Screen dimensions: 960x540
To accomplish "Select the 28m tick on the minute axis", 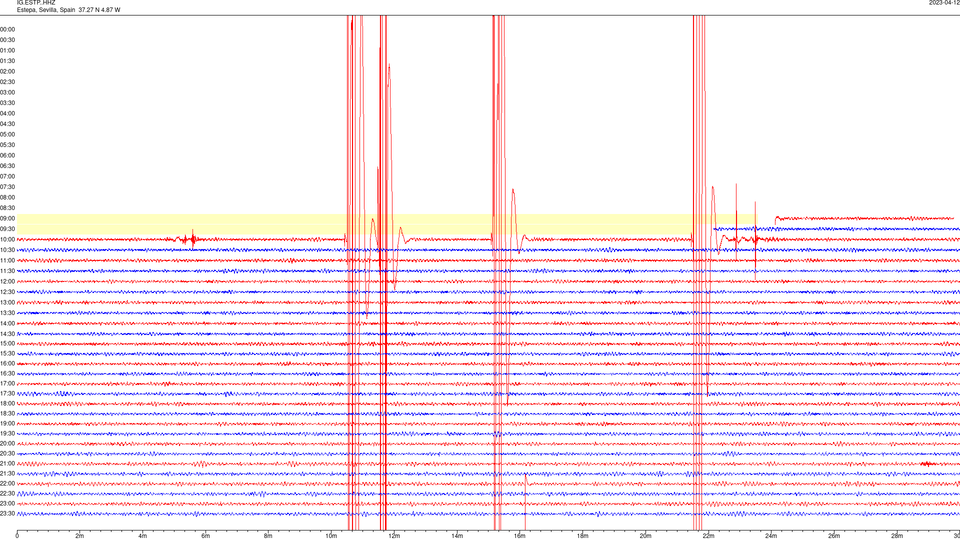I will tap(897, 536).
